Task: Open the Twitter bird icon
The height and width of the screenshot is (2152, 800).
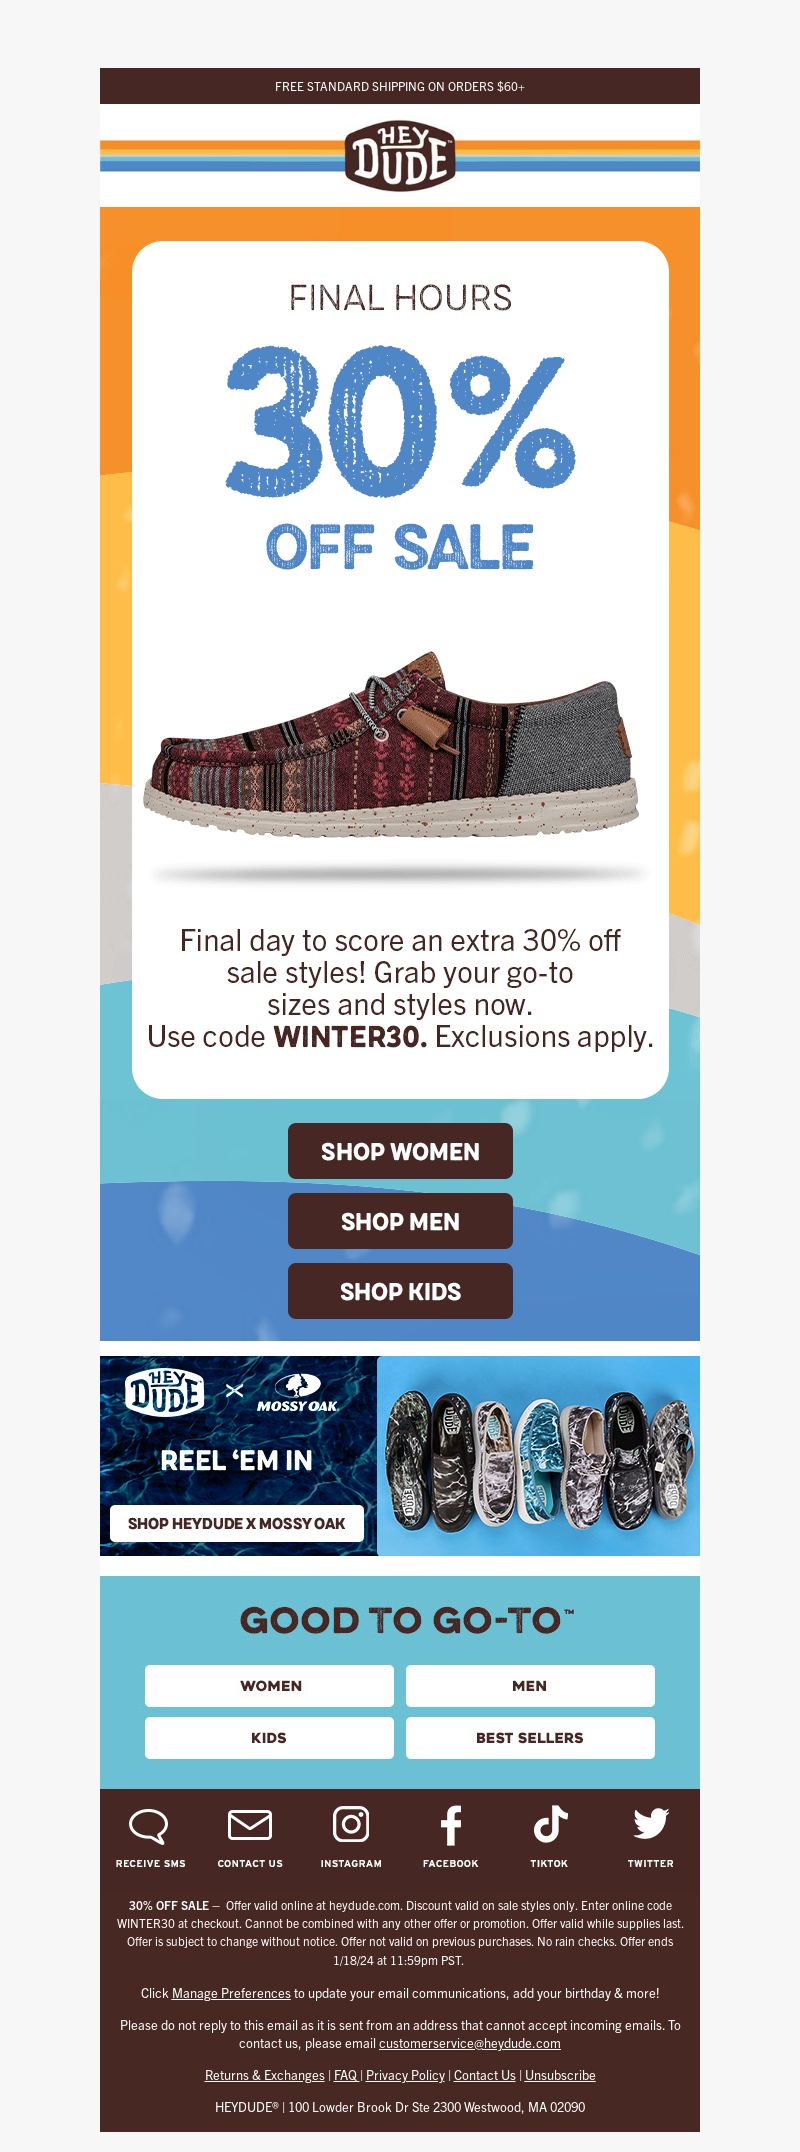Action: coord(651,1824)
